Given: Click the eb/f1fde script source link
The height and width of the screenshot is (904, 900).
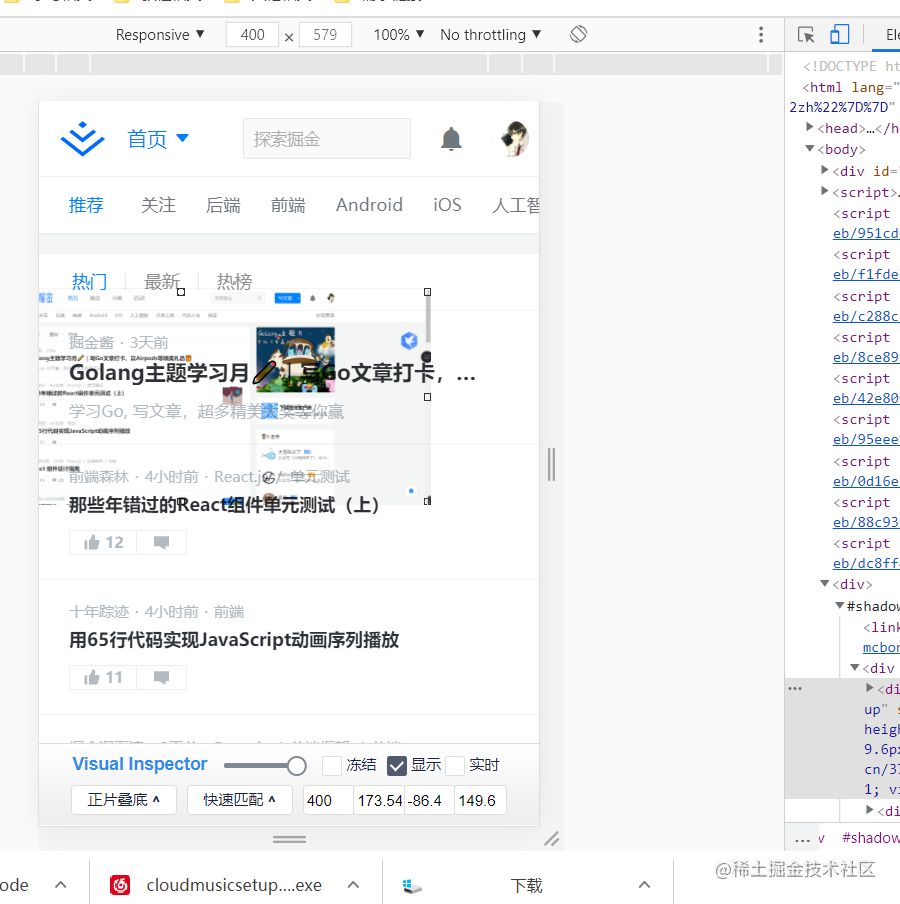Looking at the screenshot, I should (x=866, y=274).
